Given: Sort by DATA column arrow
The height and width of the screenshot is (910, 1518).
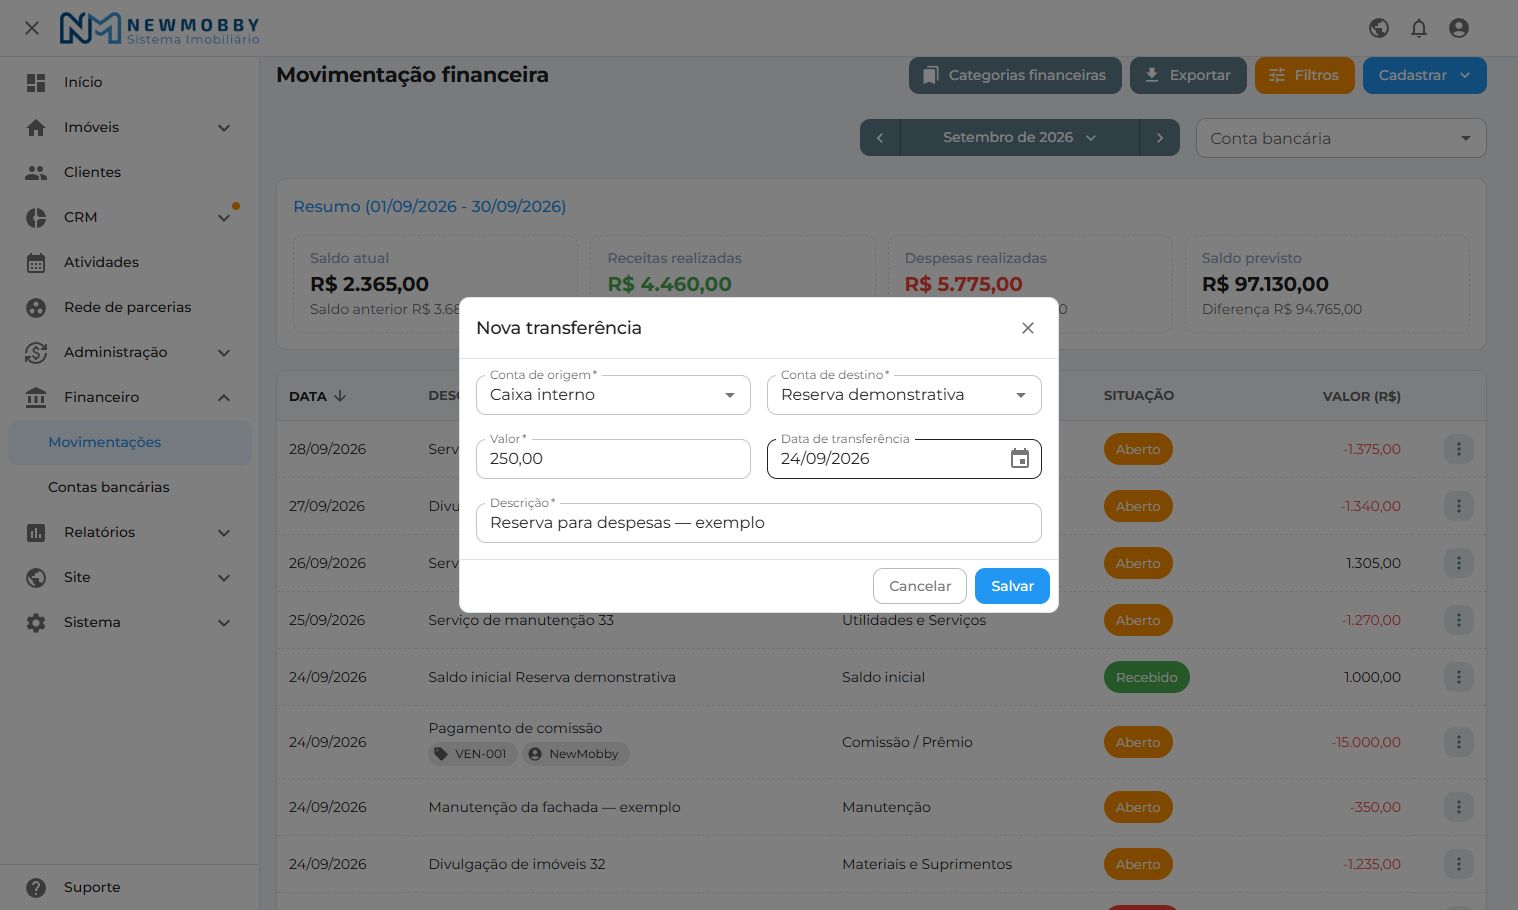Looking at the screenshot, I should (x=340, y=396).
